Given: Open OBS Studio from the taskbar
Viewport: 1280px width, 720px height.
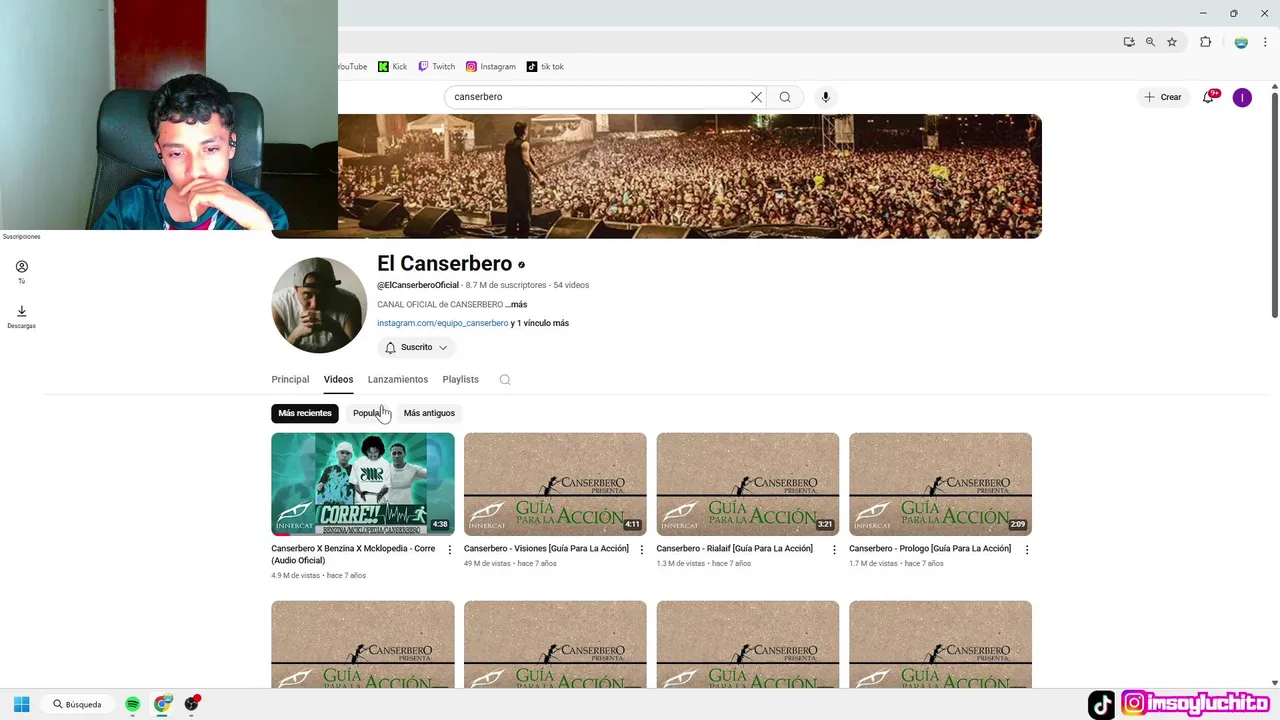Looking at the screenshot, I should pos(191,704).
